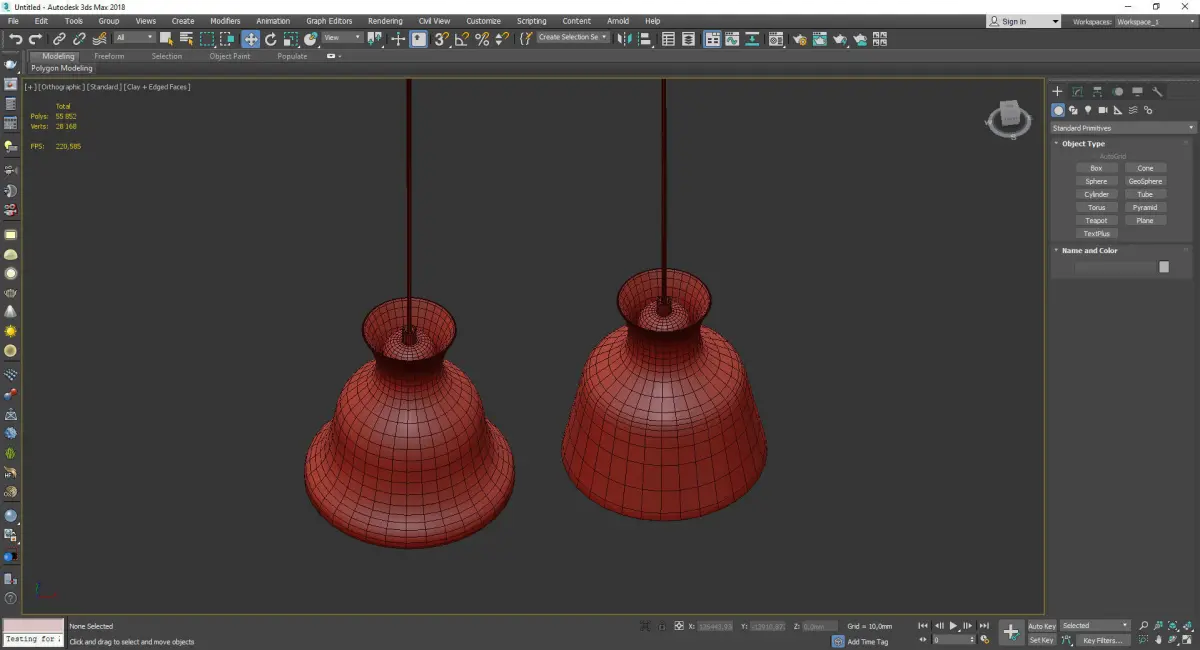Click the Redo arrow icon
This screenshot has height=650, width=1200.
point(34,39)
